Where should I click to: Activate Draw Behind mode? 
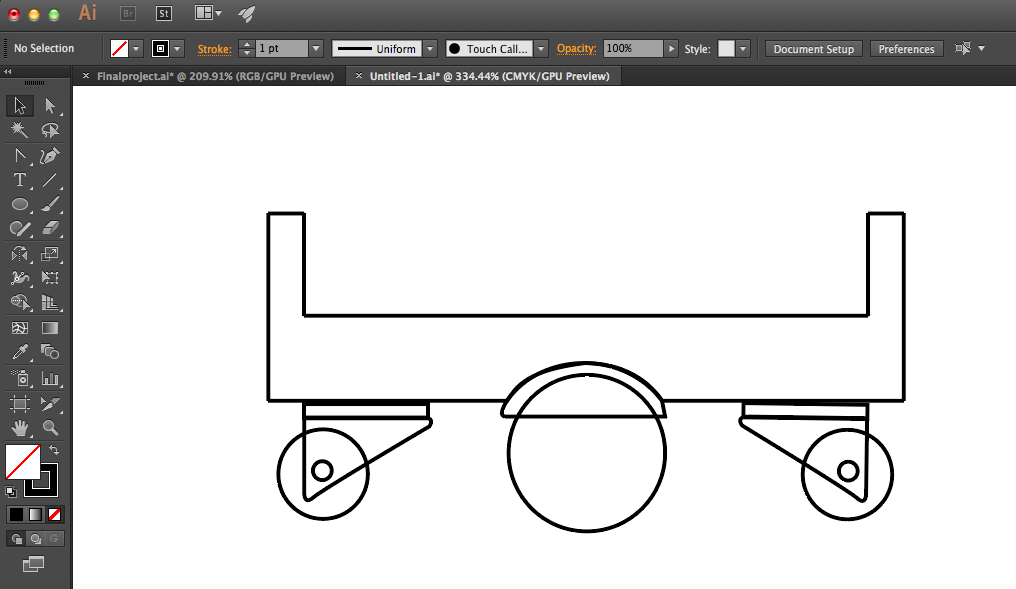36,538
